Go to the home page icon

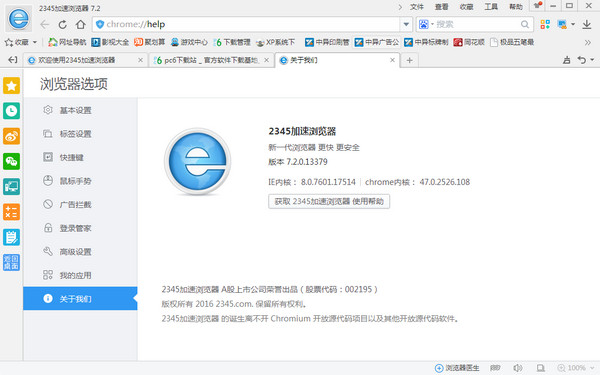[80, 24]
